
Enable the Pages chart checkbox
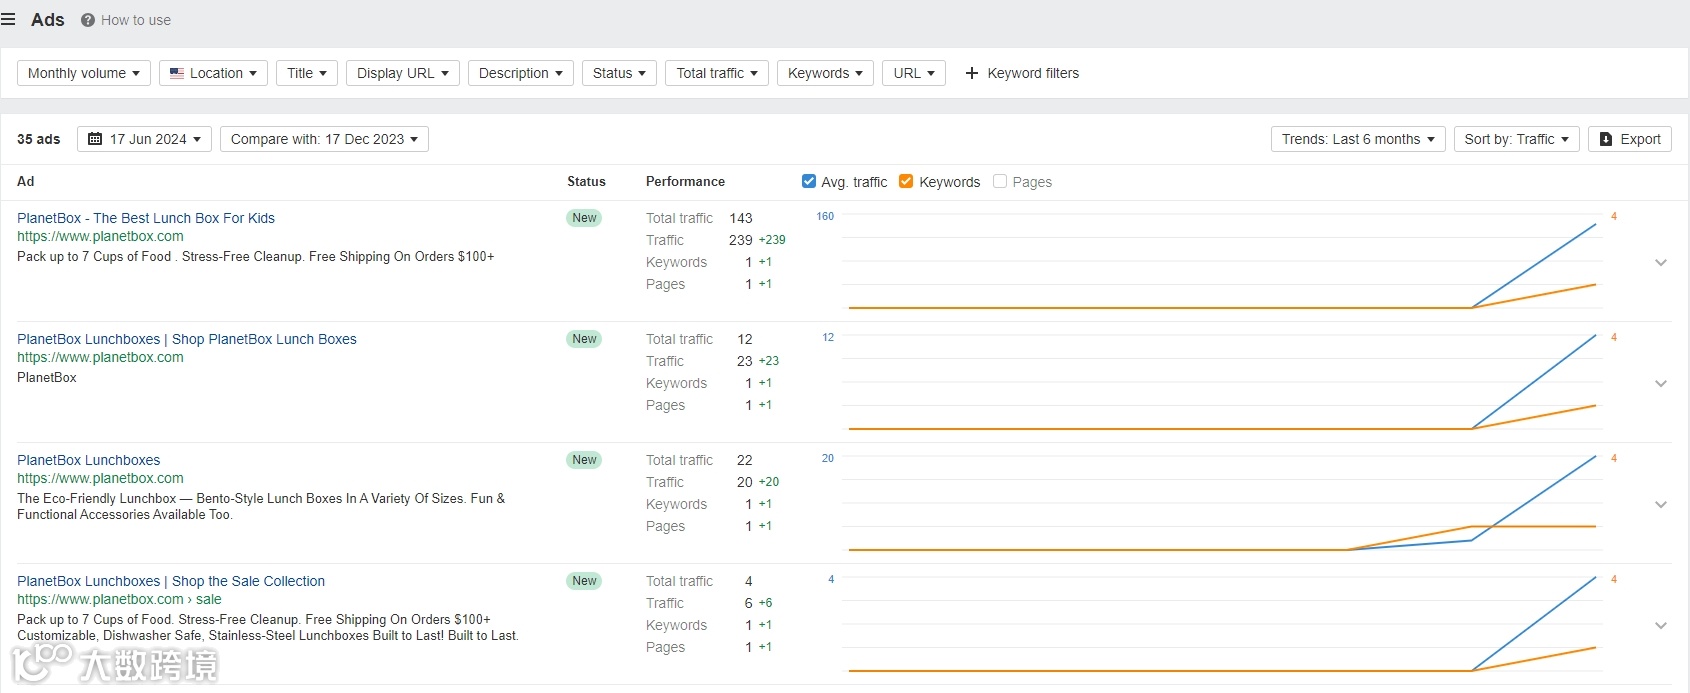(x=1000, y=181)
